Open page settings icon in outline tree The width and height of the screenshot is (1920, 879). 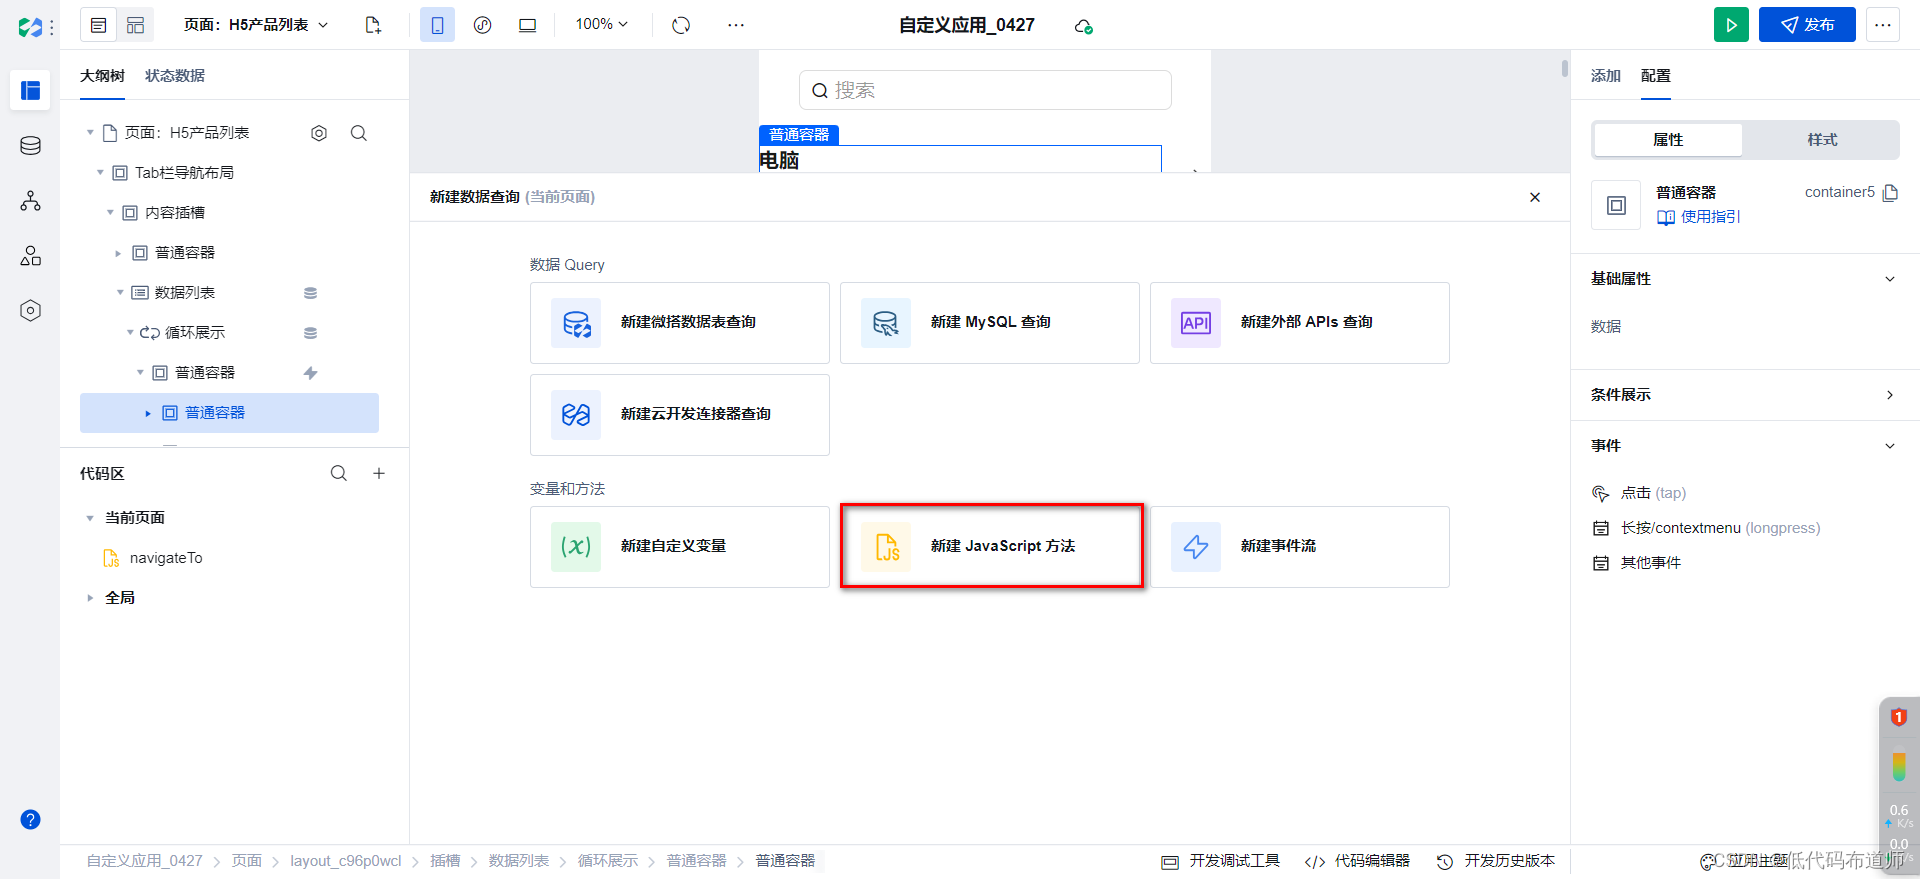(319, 133)
